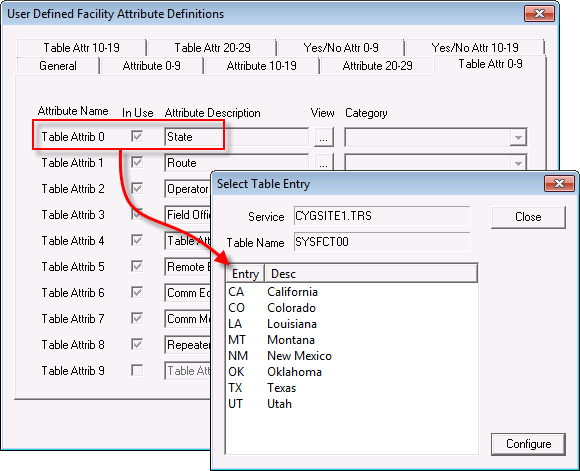Image resolution: width=580 pixels, height=471 pixels.
Task: Enable In Use checkbox for Table Attrib 9
Action: coord(137,370)
